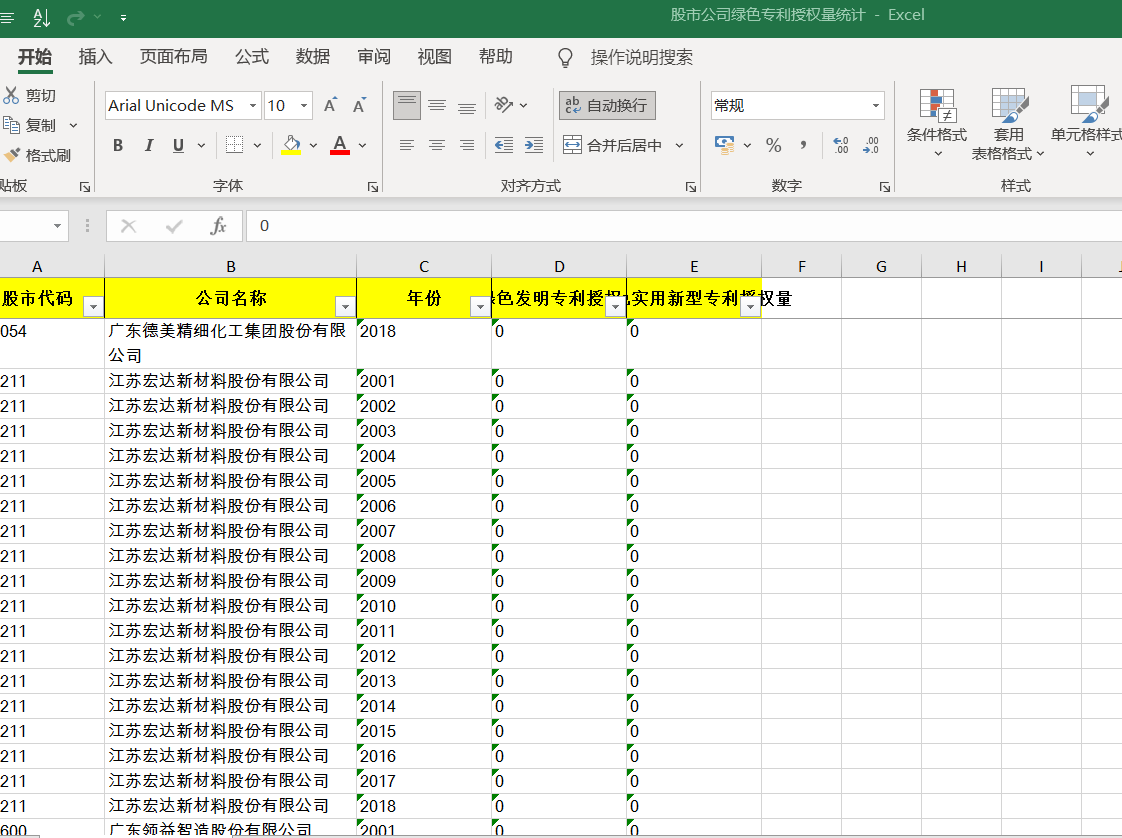Click the Increase Decimal icon
This screenshot has height=838, width=1122.
[x=840, y=145]
